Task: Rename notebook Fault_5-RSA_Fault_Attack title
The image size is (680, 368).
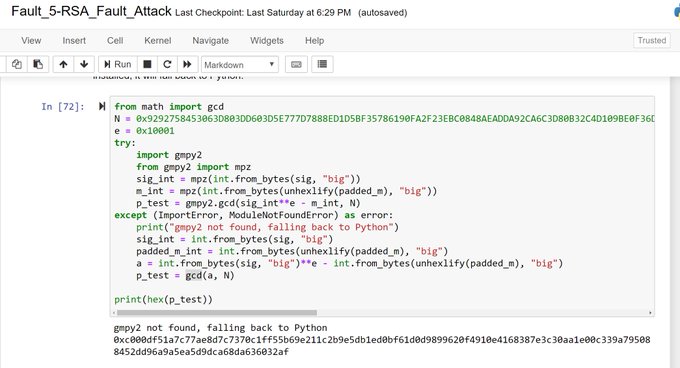Action: coord(91,11)
